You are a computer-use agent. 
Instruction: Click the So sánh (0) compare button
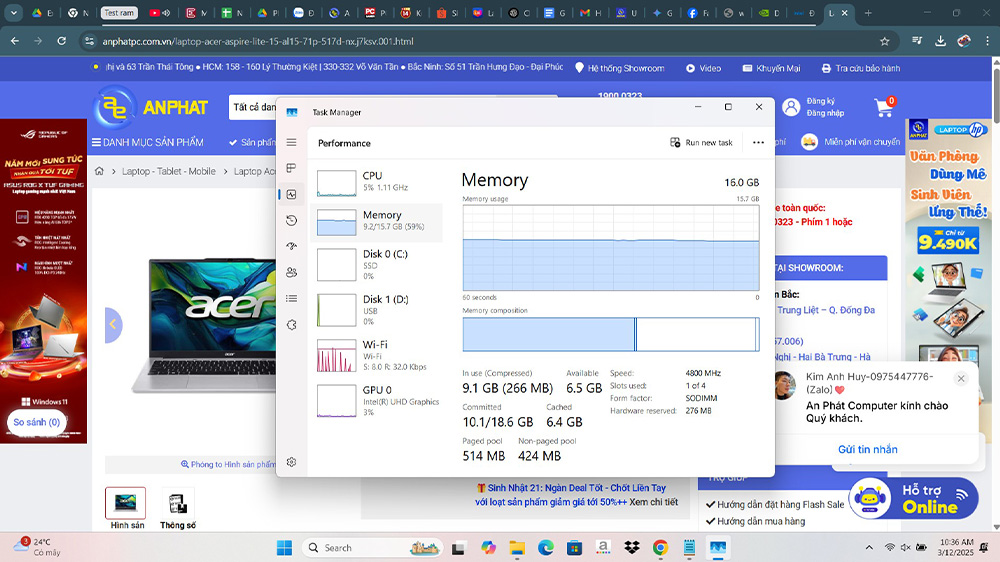[36, 422]
